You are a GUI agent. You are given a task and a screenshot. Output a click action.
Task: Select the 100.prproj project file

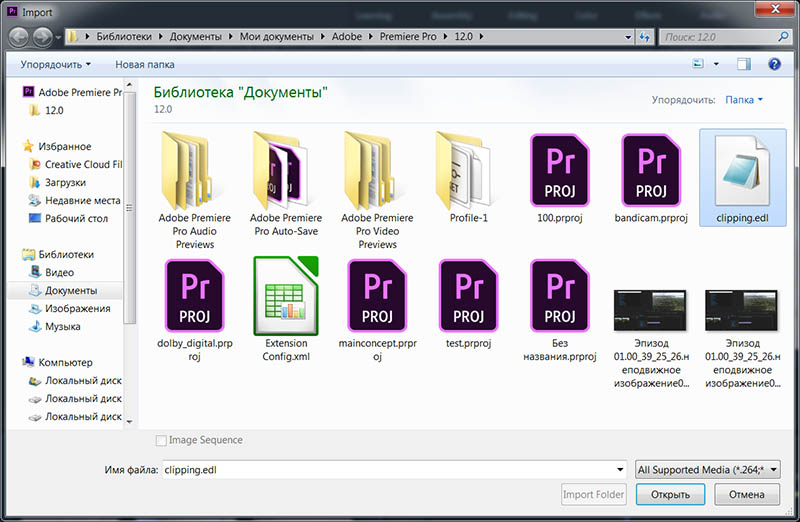pos(560,178)
